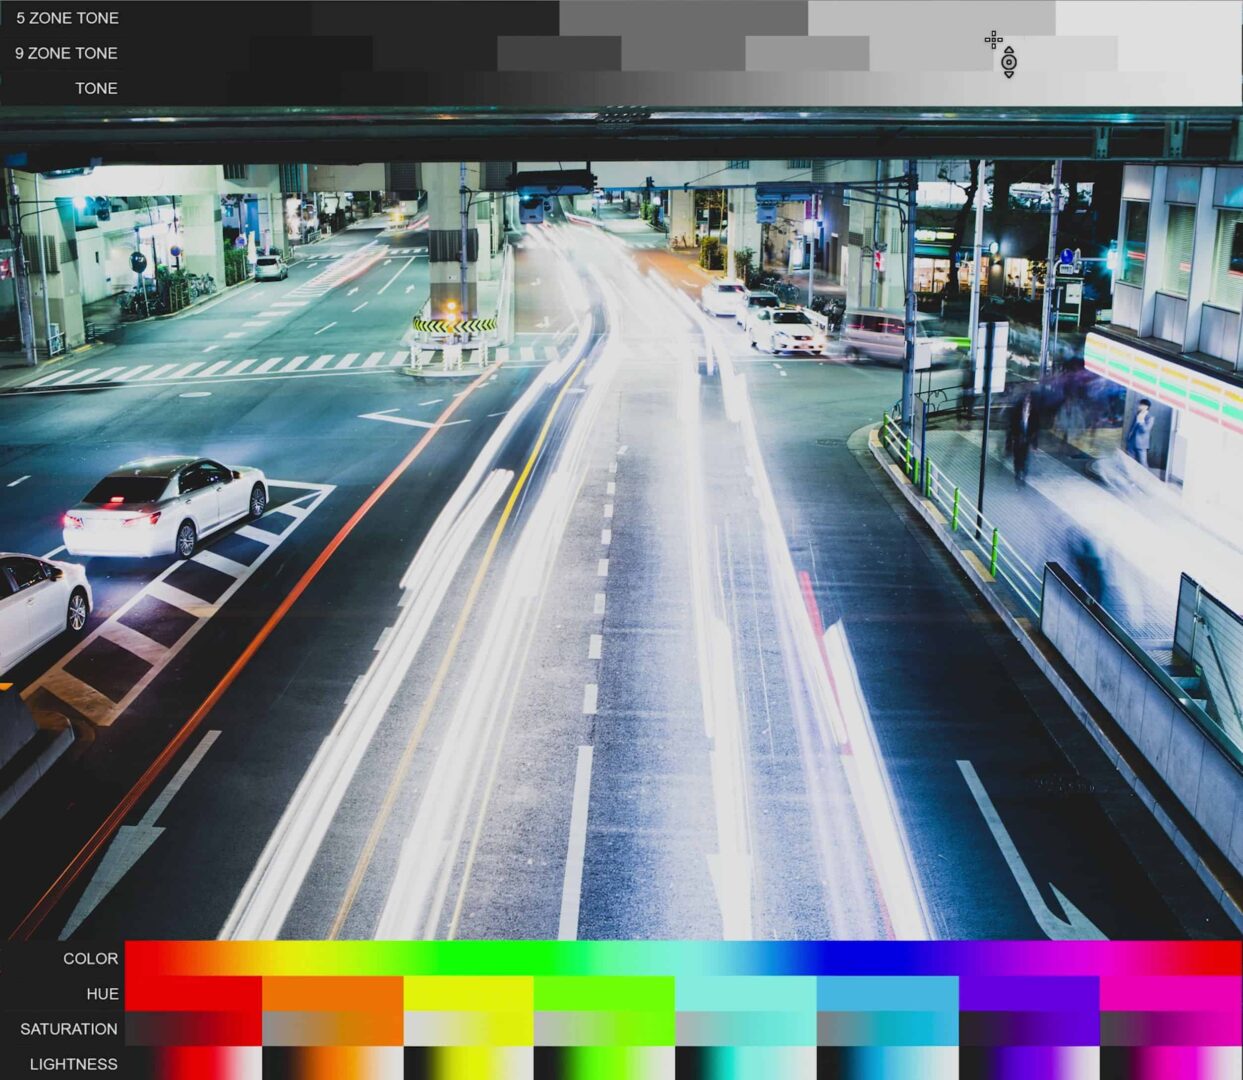
Task: Select the darkest zone in 5 ZONE TONE row
Action: (218, 18)
